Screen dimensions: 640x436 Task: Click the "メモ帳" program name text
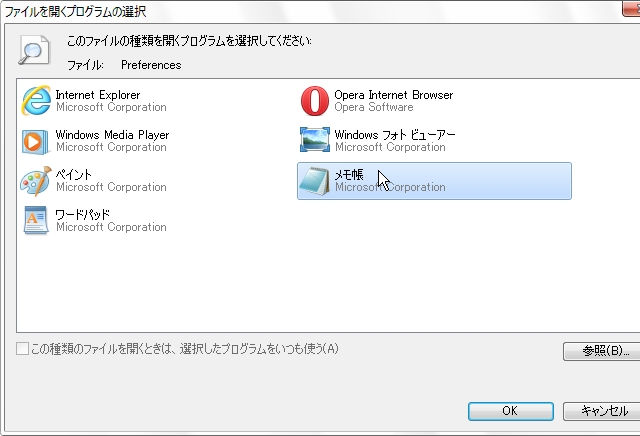tap(349, 175)
